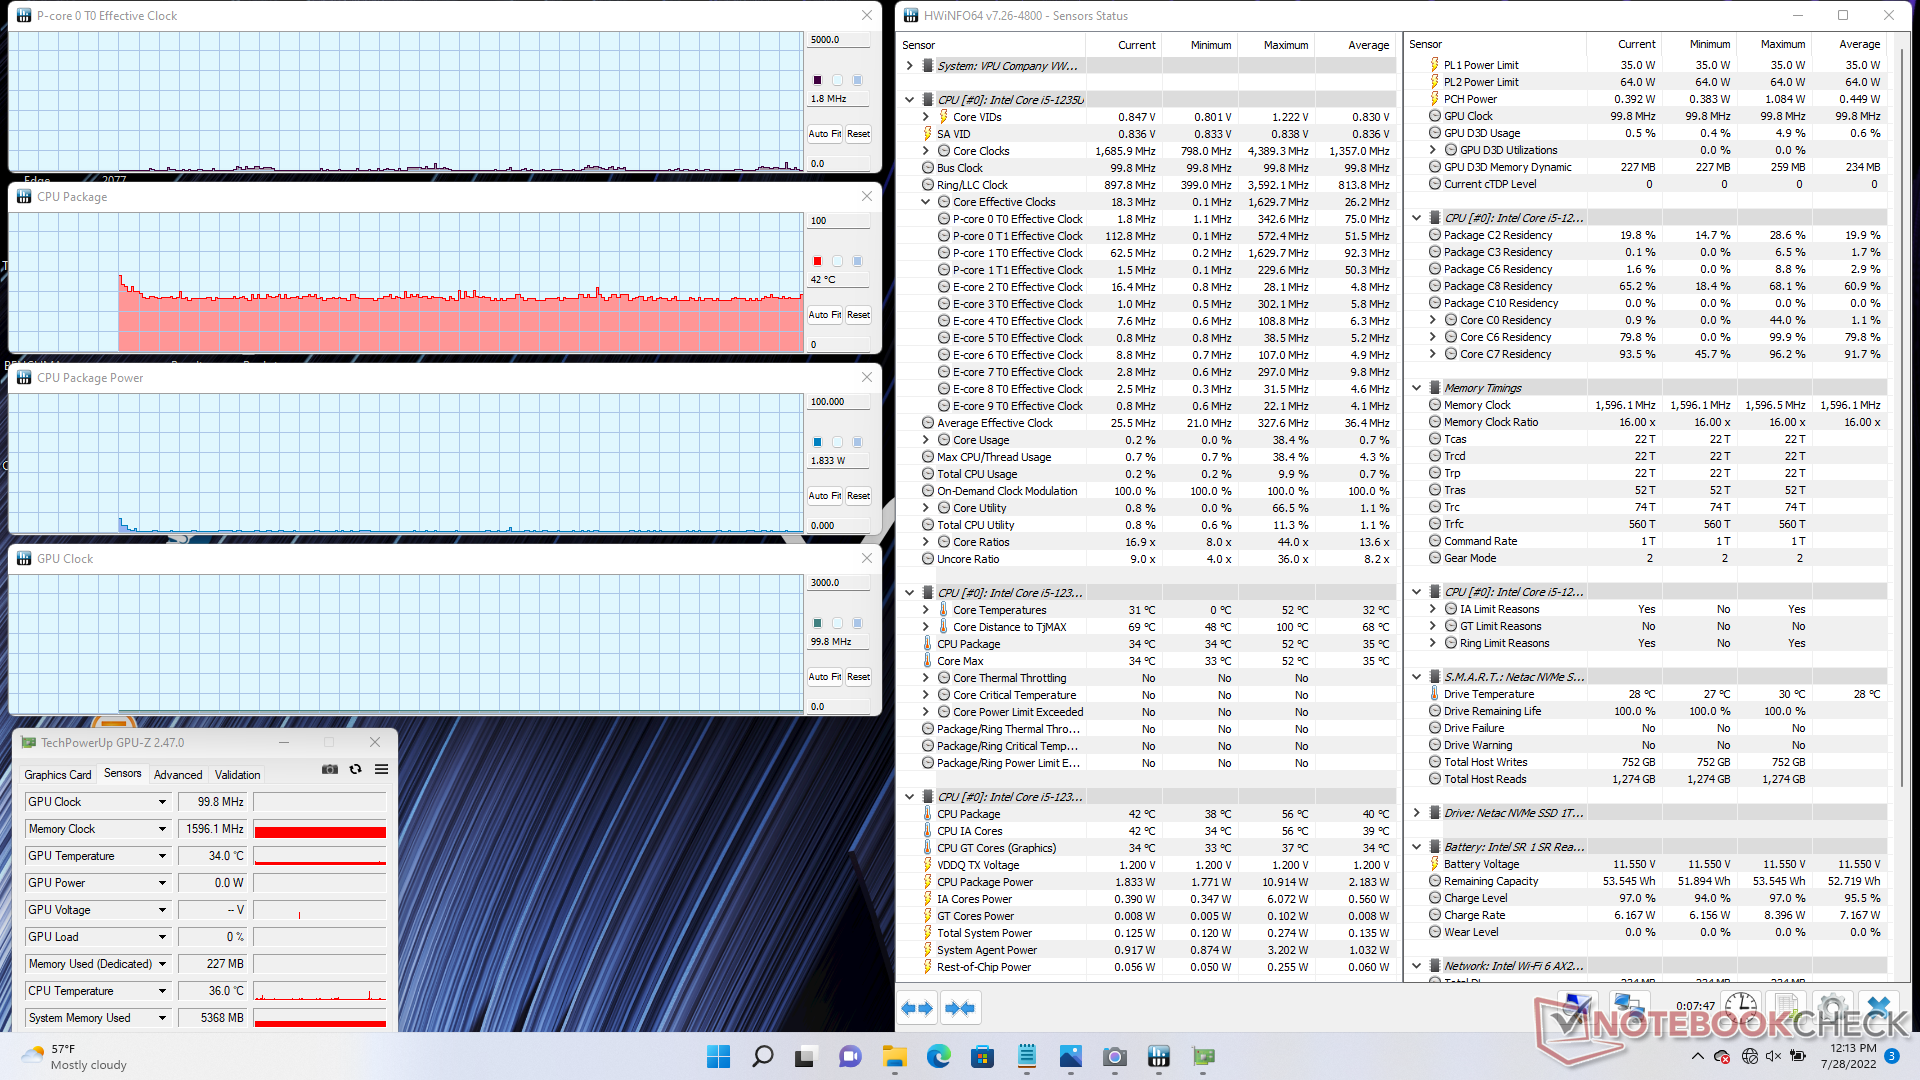Open the Chat app on taskbar
The height and width of the screenshot is (1080, 1920).
pos(850,1056)
